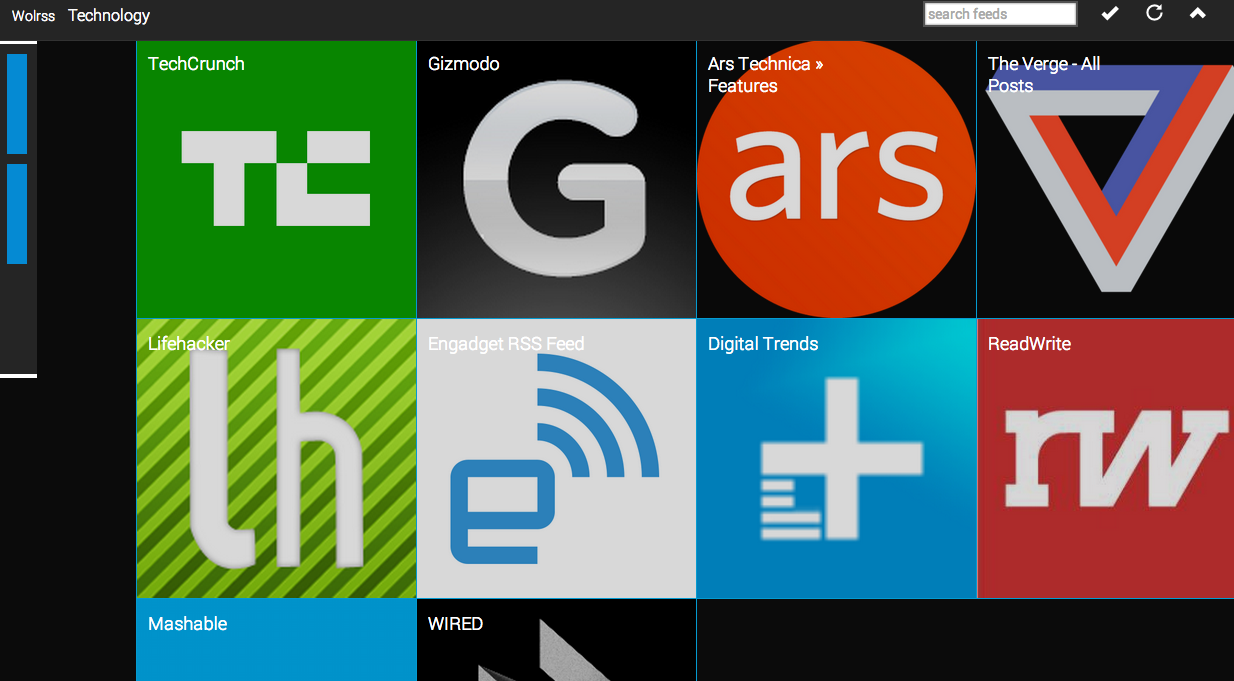Click the refresh feeds icon
The width and height of the screenshot is (1234, 681).
click(x=1154, y=14)
